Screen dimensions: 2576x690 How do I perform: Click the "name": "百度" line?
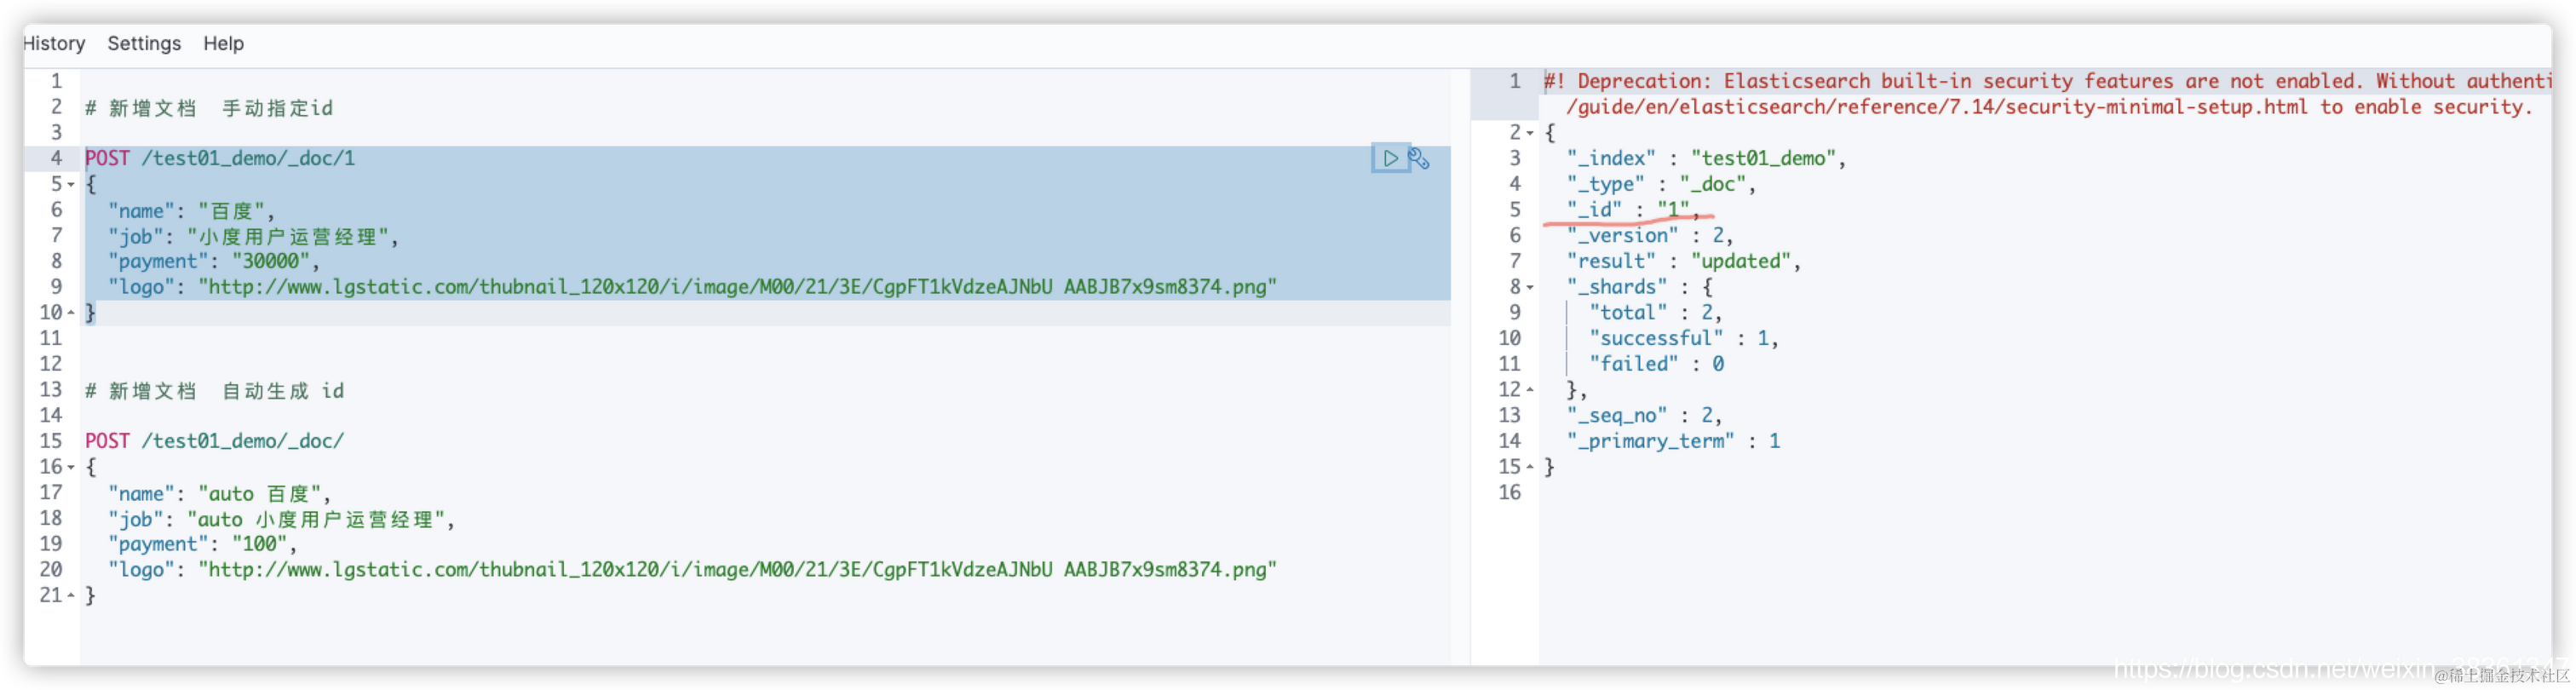(x=191, y=210)
